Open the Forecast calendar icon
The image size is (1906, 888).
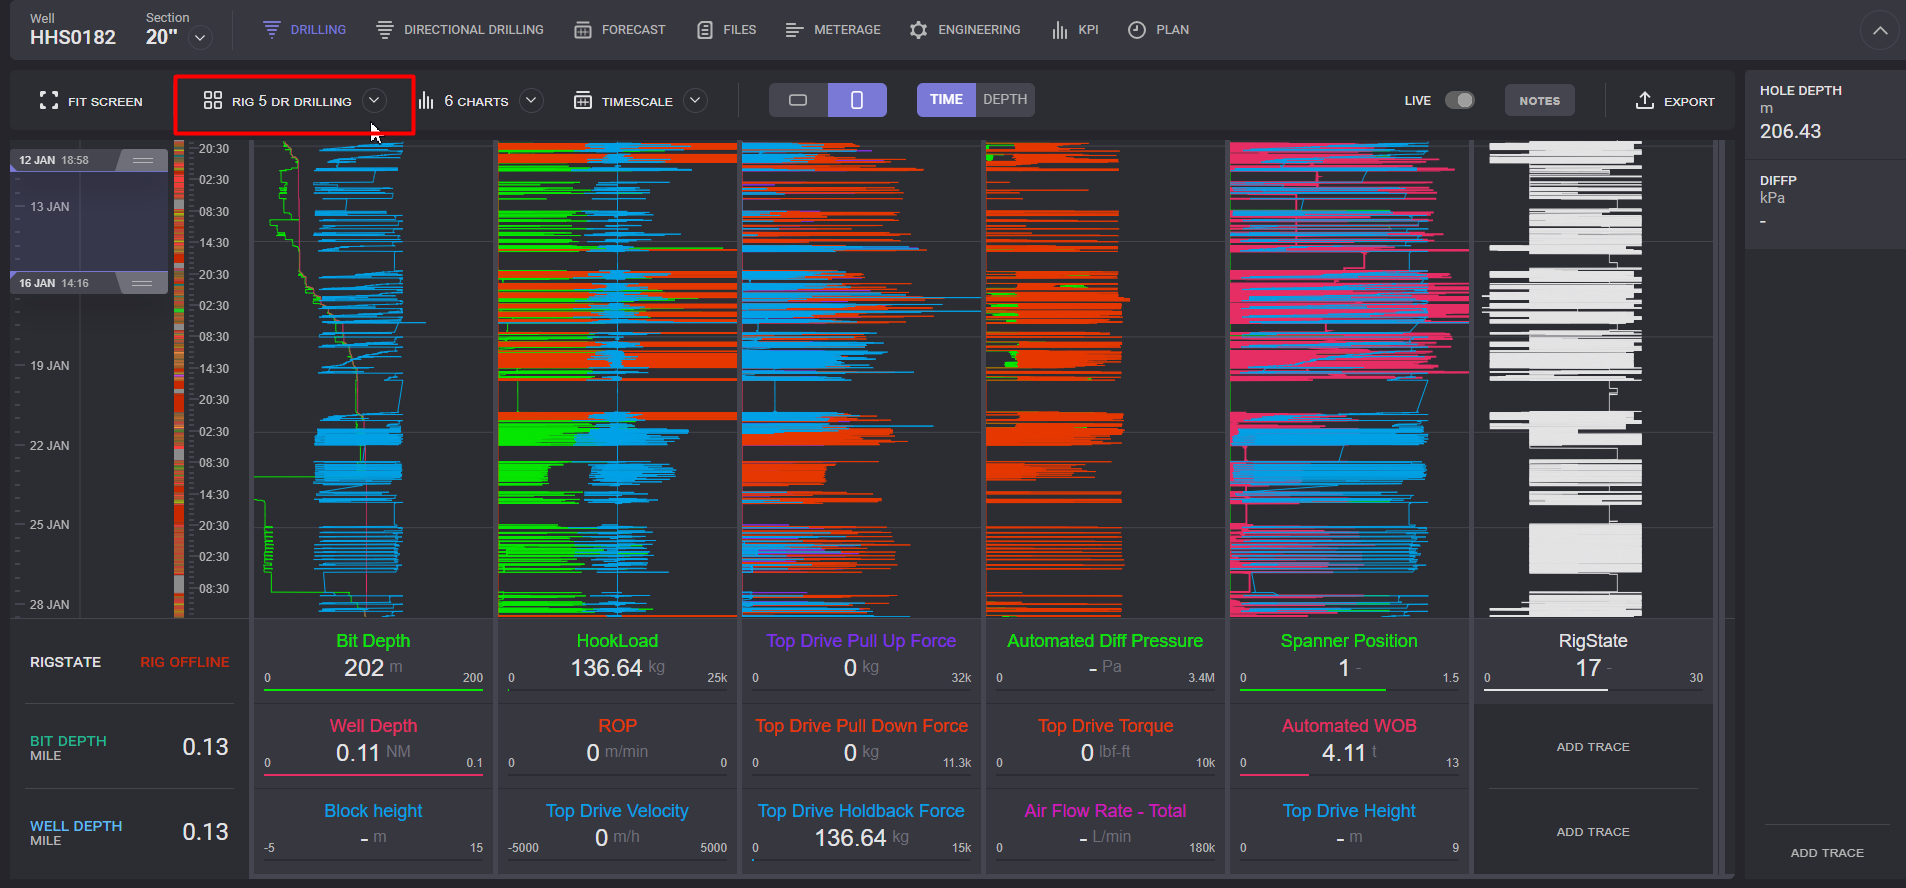582,30
